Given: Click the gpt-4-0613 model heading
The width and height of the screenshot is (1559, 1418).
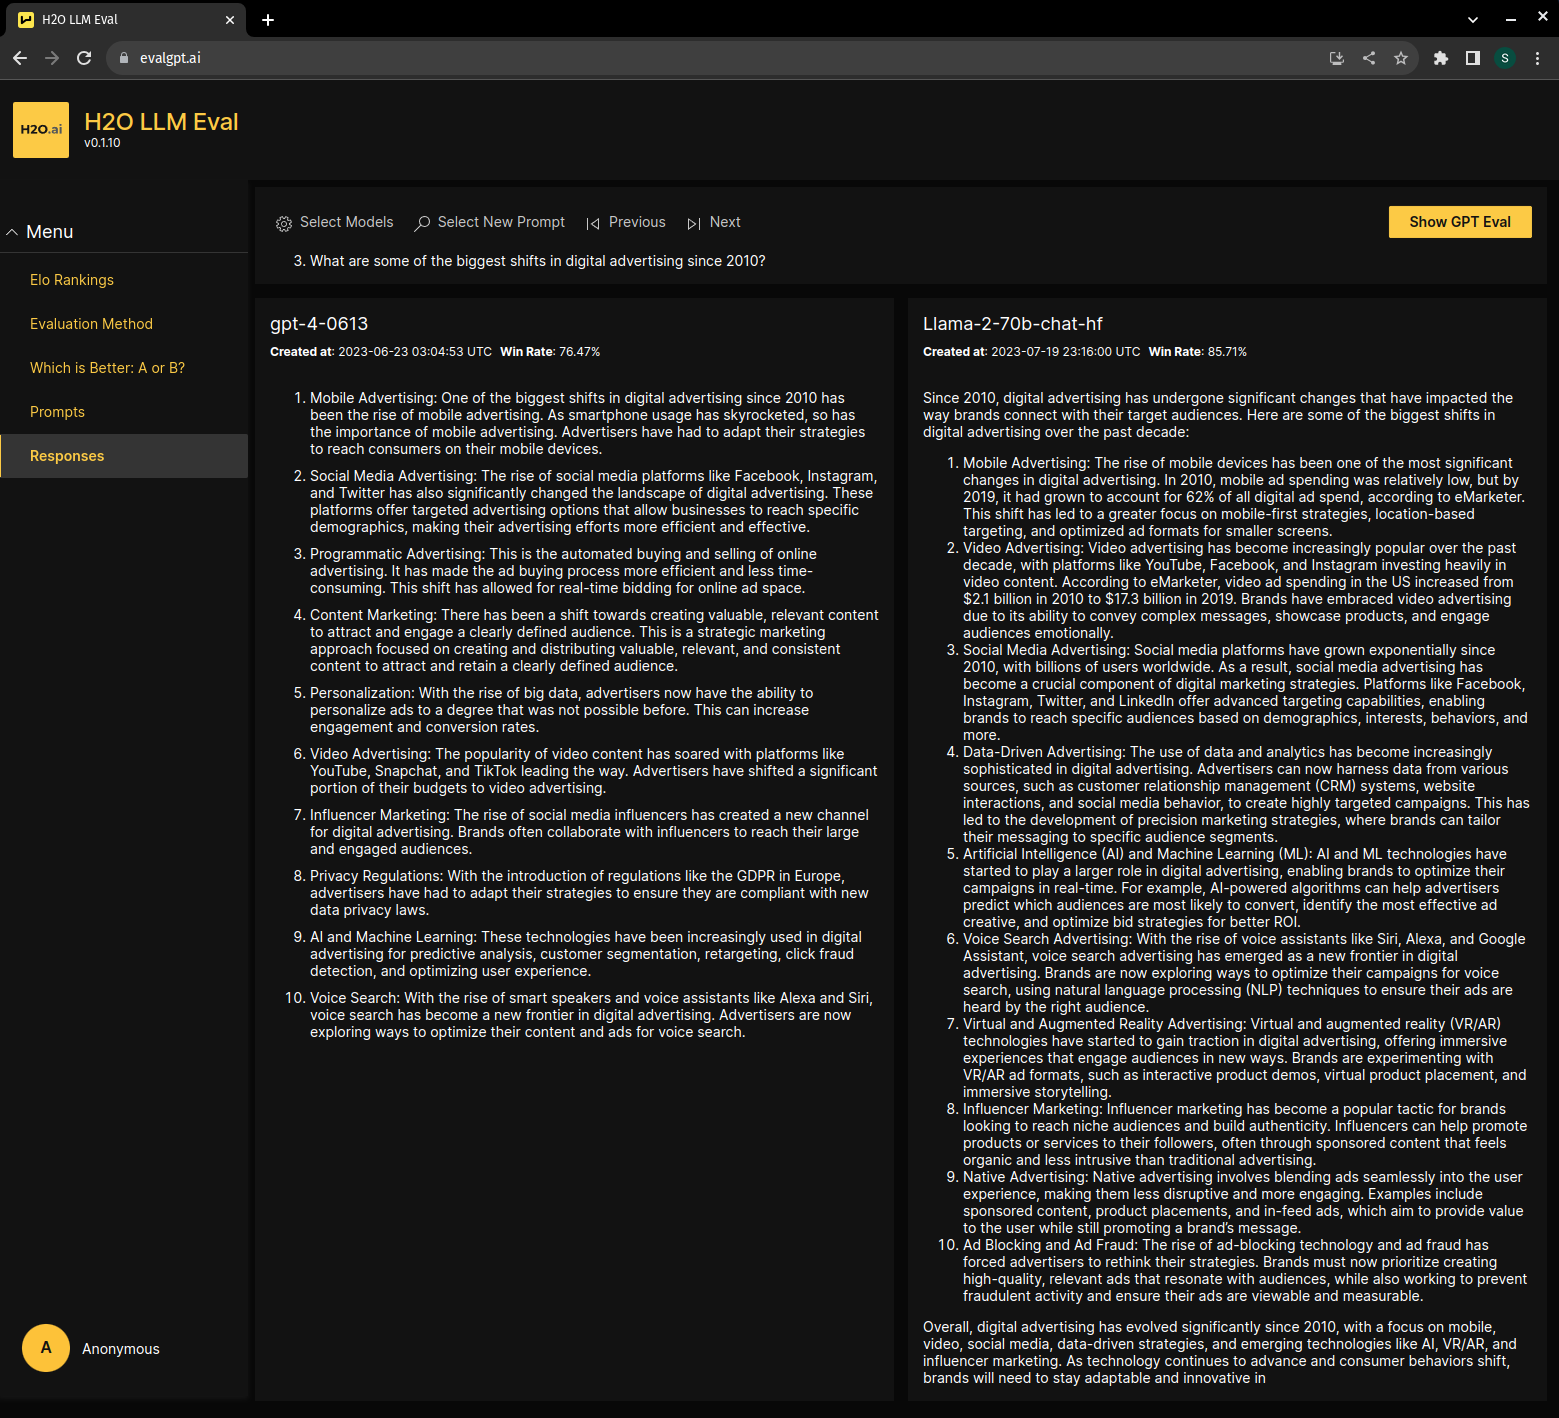Looking at the screenshot, I should click(319, 324).
